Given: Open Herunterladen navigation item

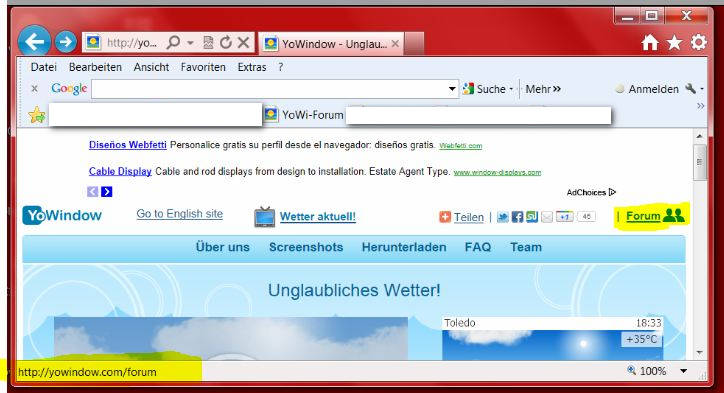Looking at the screenshot, I should click(404, 247).
